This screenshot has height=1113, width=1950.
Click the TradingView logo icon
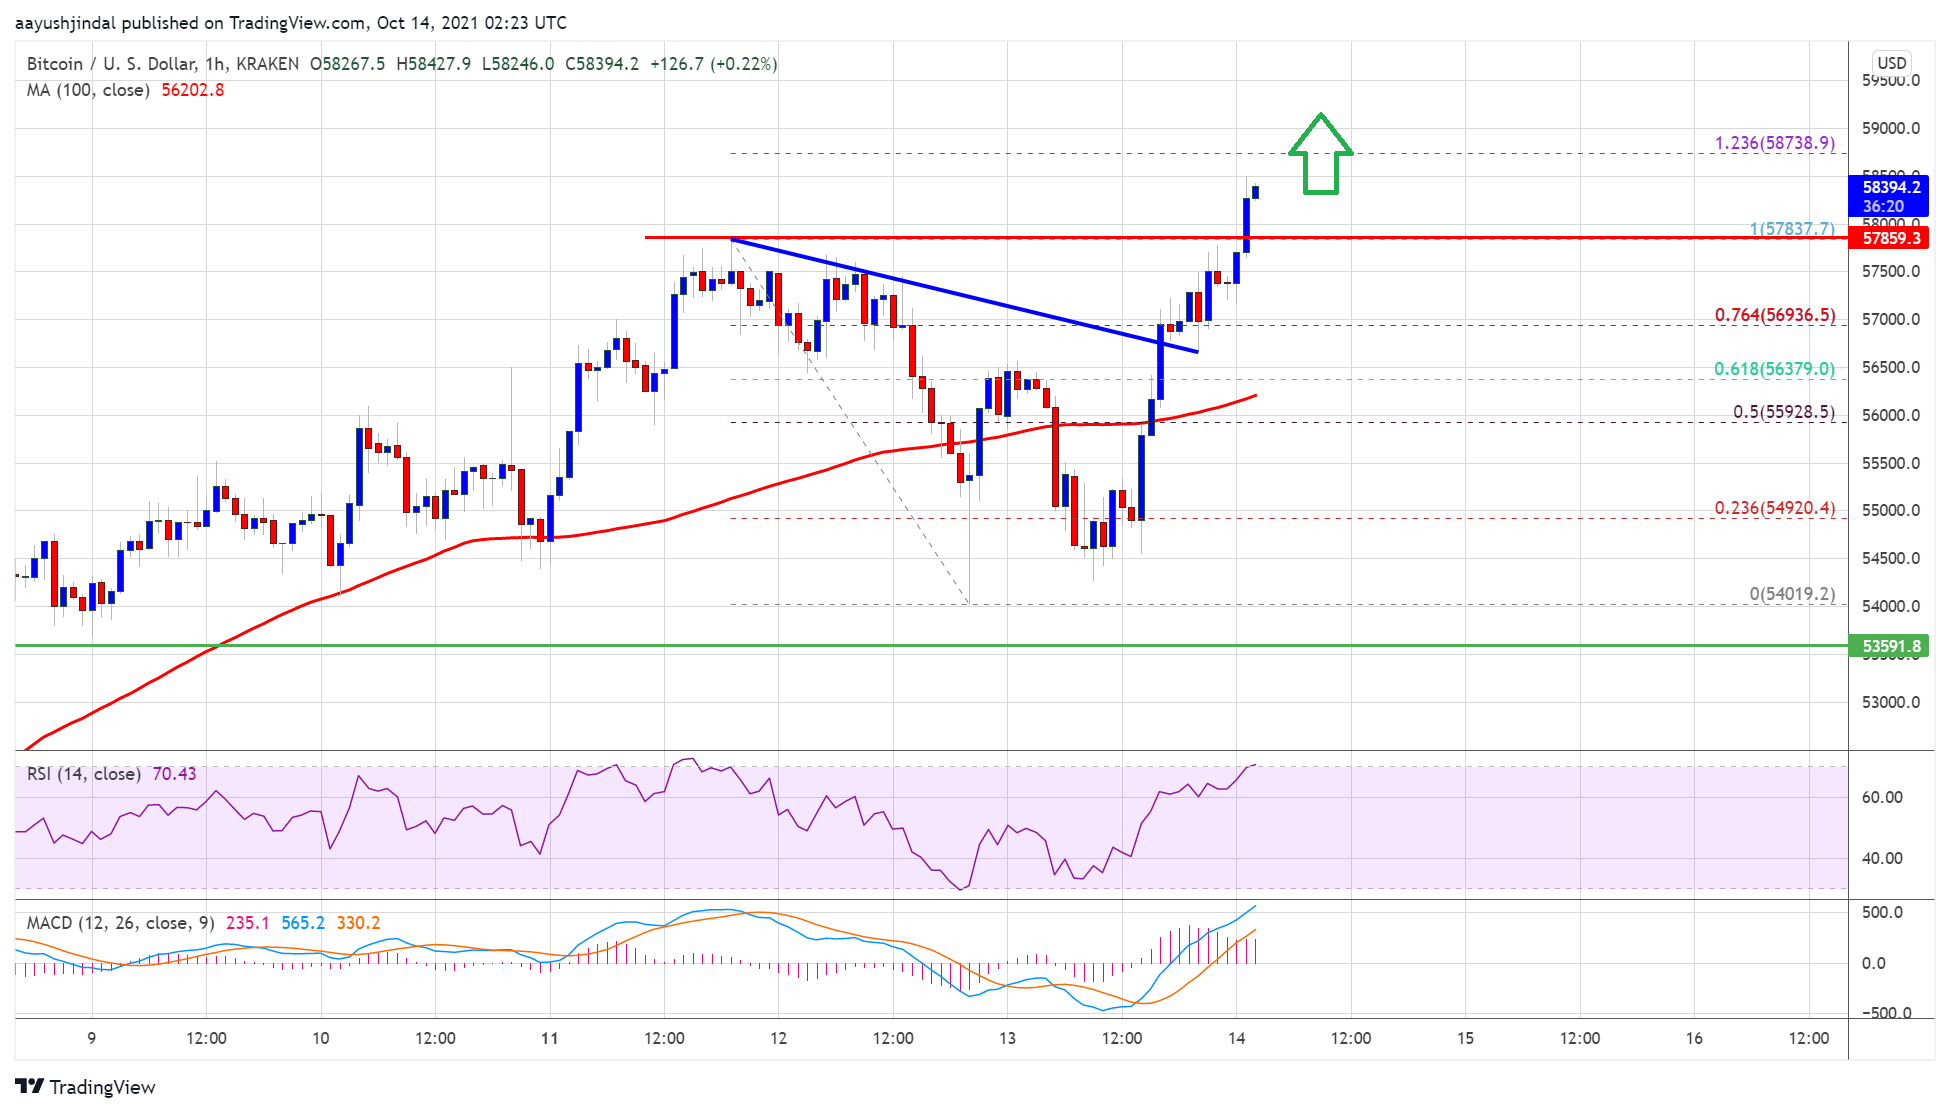point(29,1086)
